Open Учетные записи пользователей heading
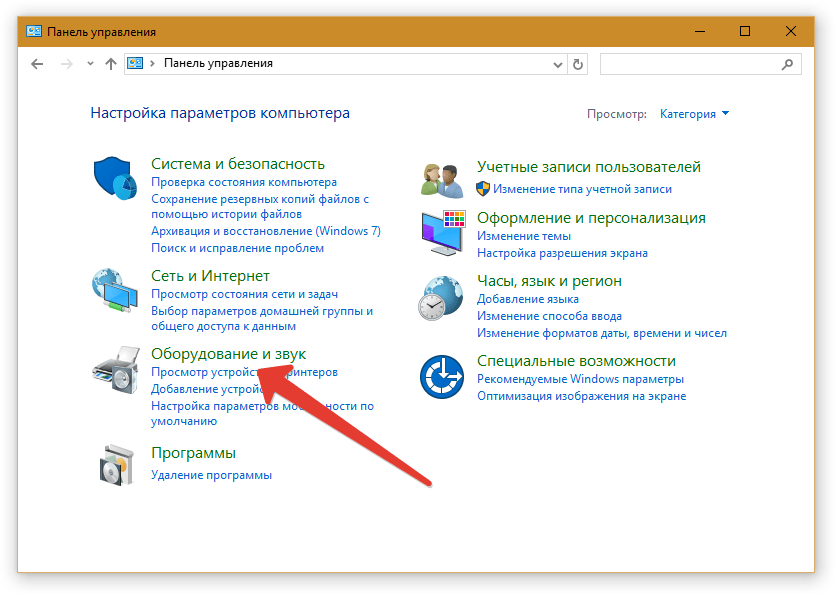Image resolution: width=836 pixels, height=595 pixels. (x=589, y=167)
